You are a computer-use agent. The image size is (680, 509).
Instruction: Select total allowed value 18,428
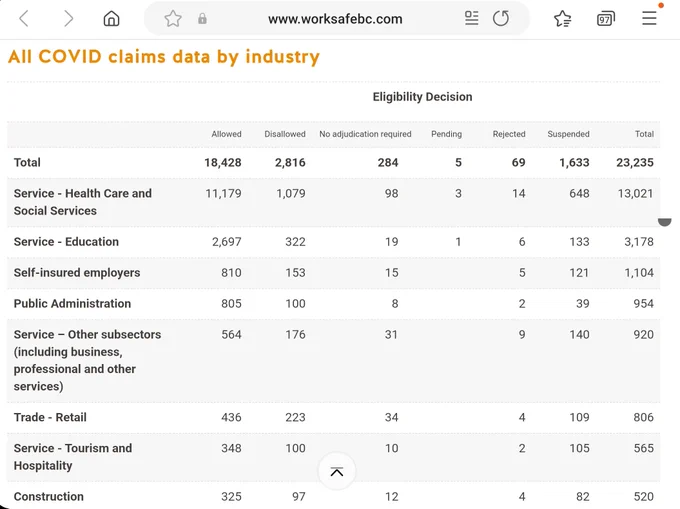click(223, 163)
